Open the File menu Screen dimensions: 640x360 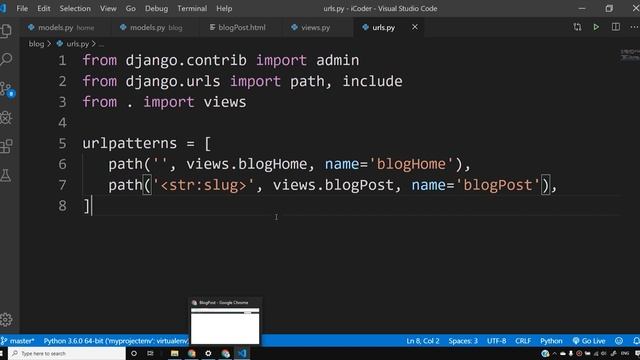tap(22, 8)
